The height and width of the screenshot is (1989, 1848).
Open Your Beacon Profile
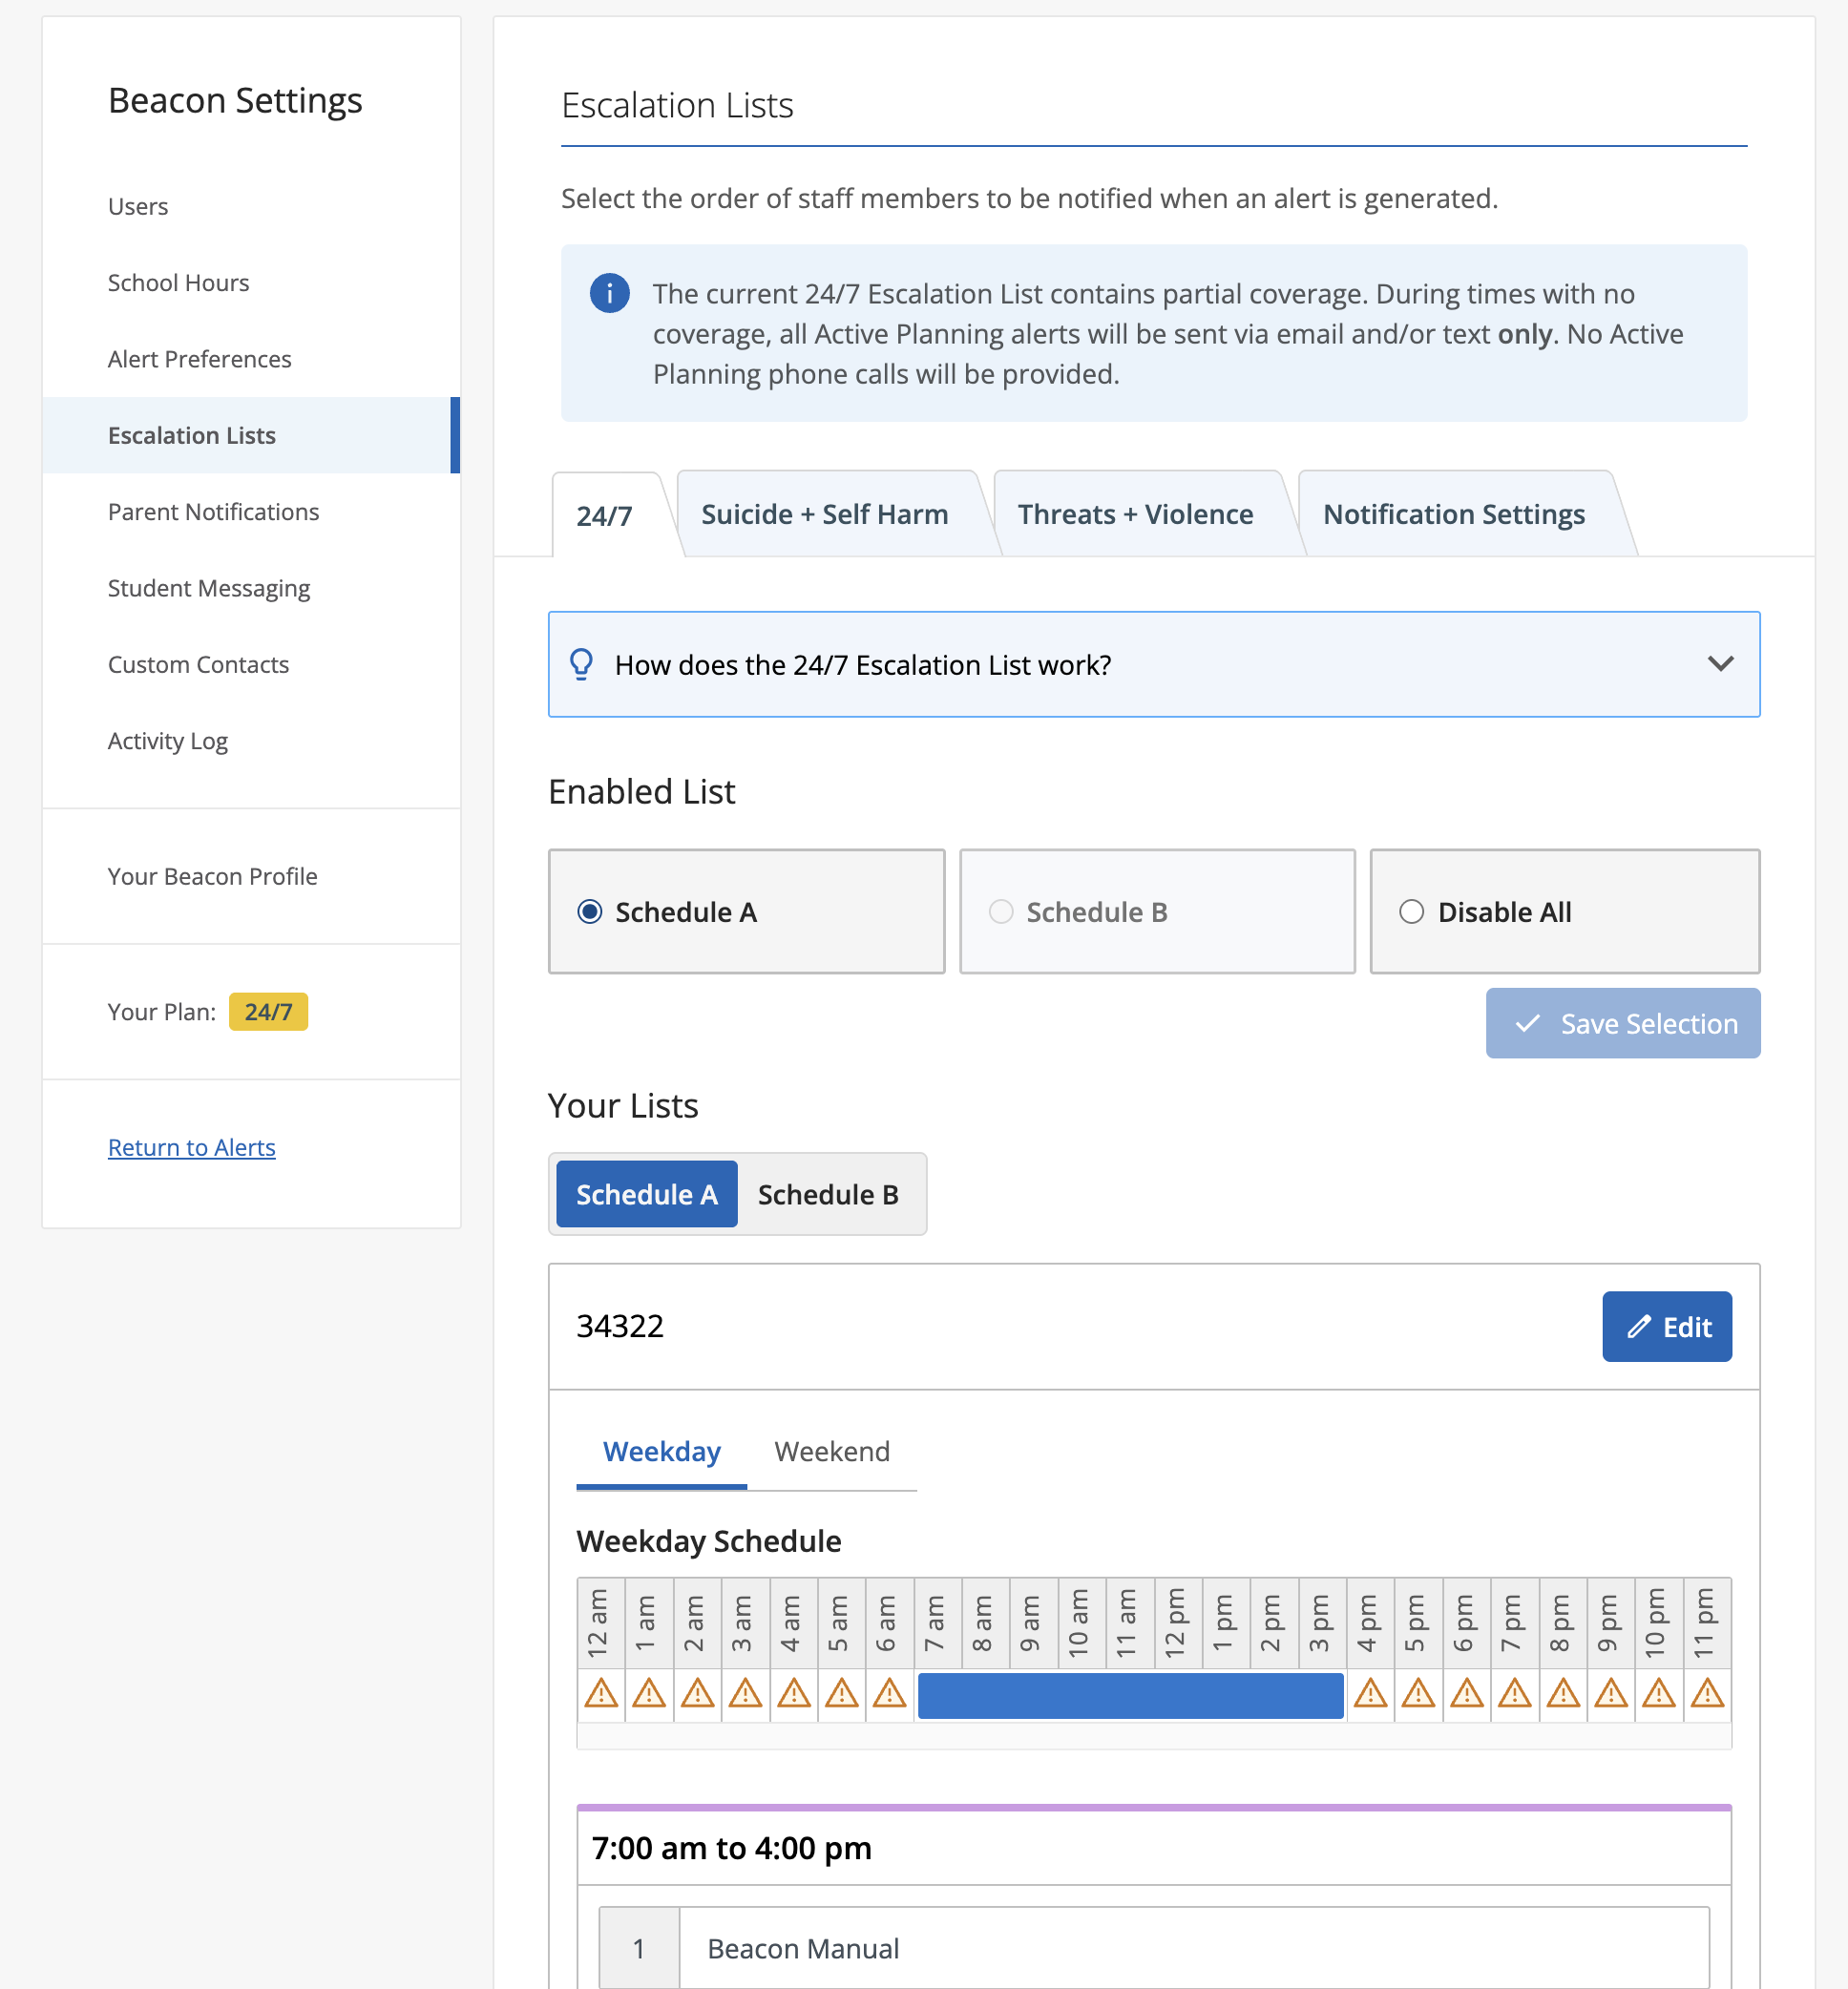213,876
